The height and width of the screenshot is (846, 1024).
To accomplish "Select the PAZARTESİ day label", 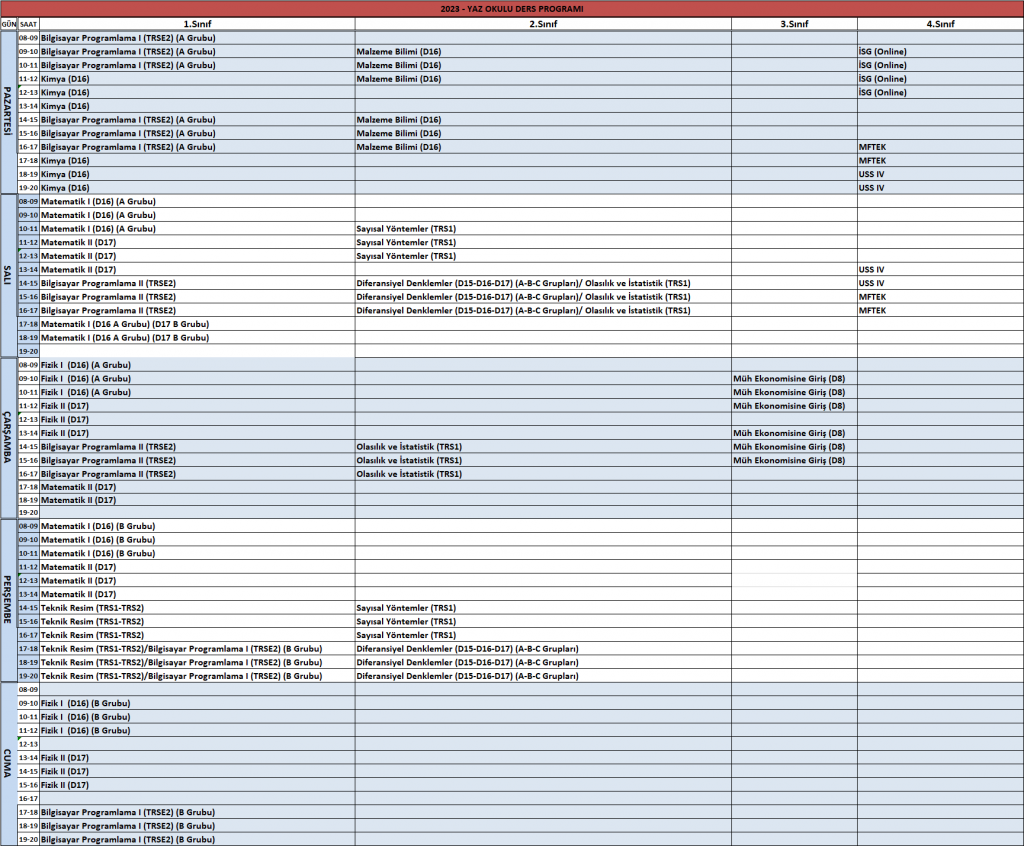I will [9, 112].
